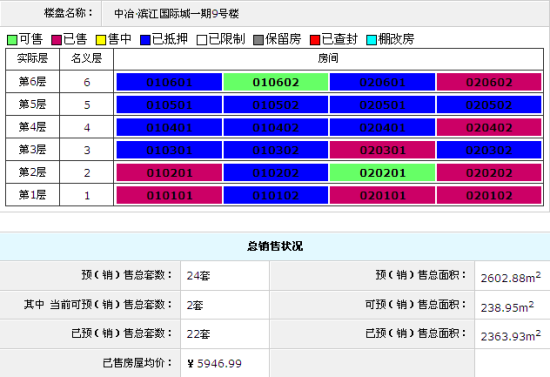Click the 第3层 floor row label
550x377 pixels.
click(32, 150)
